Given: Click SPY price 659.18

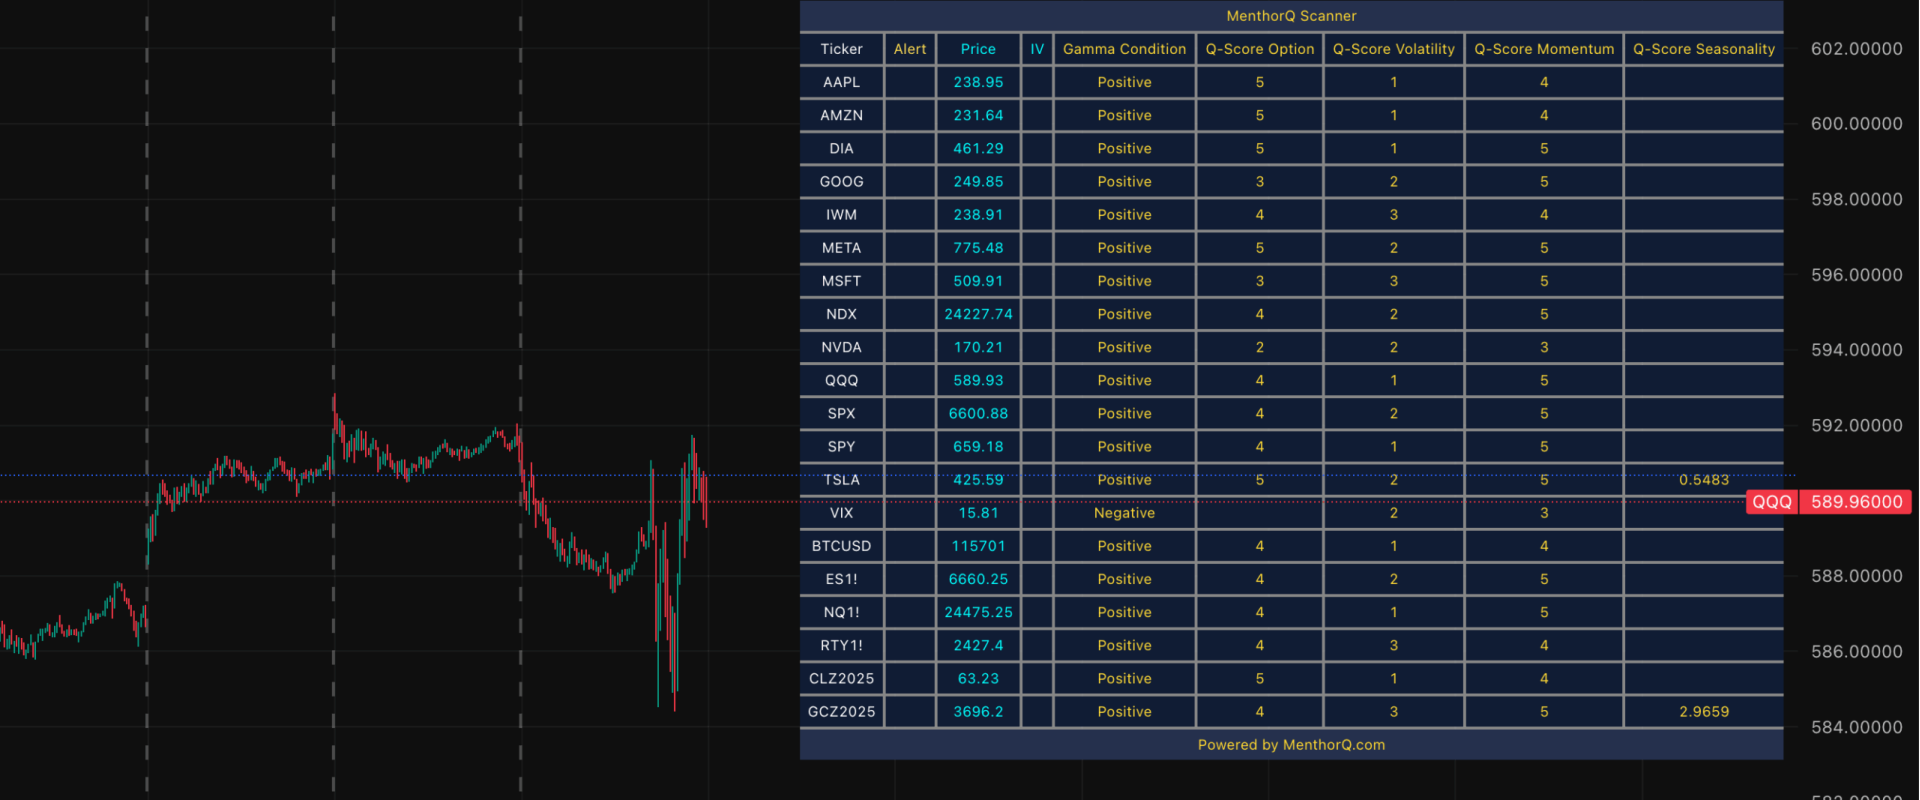Looking at the screenshot, I should [978, 446].
